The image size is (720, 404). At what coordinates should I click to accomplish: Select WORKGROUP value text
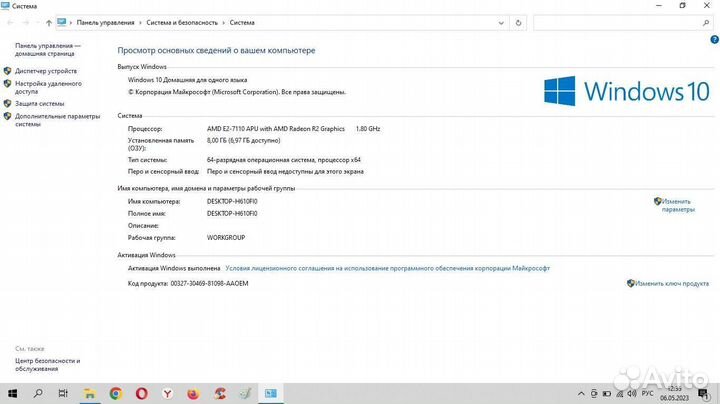[x=226, y=238]
